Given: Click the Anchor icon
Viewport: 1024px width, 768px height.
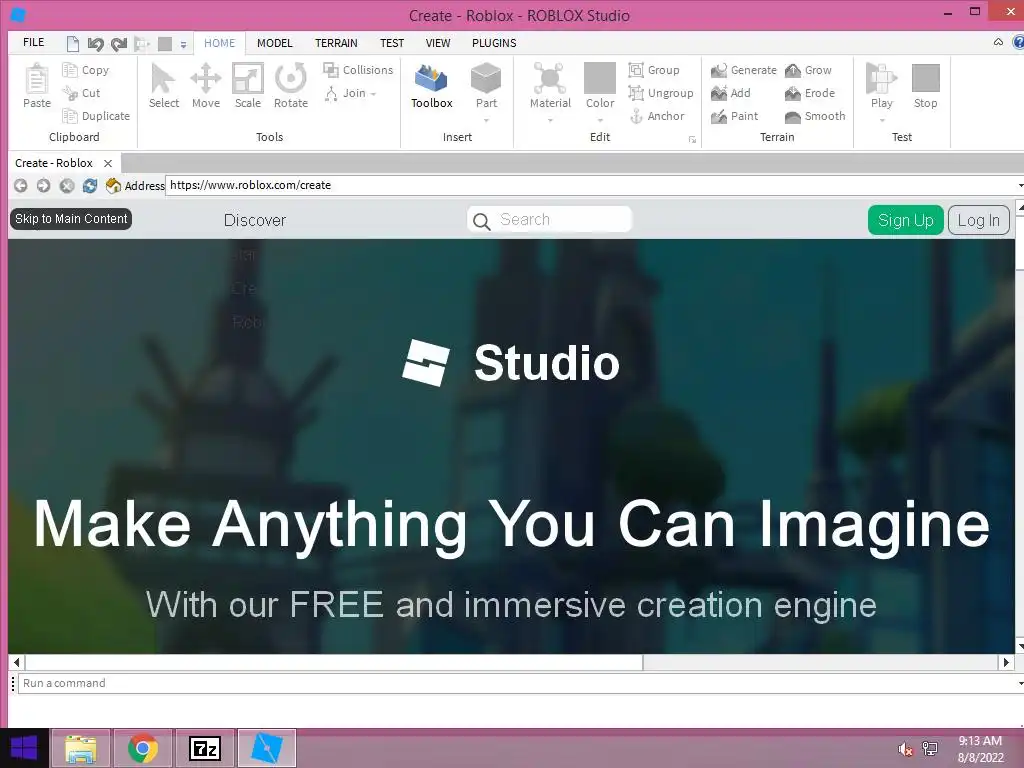Looking at the screenshot, I should 637,116.
